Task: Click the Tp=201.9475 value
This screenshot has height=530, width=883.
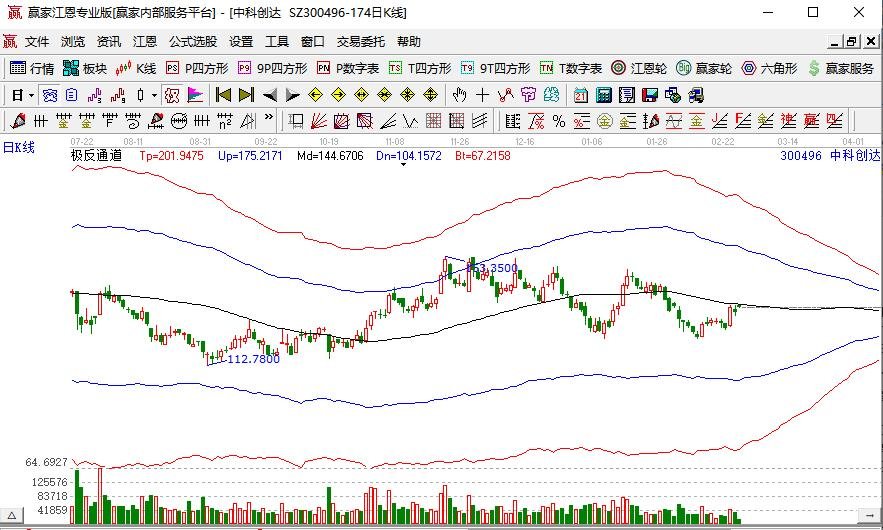Action: tap(172, 155)
